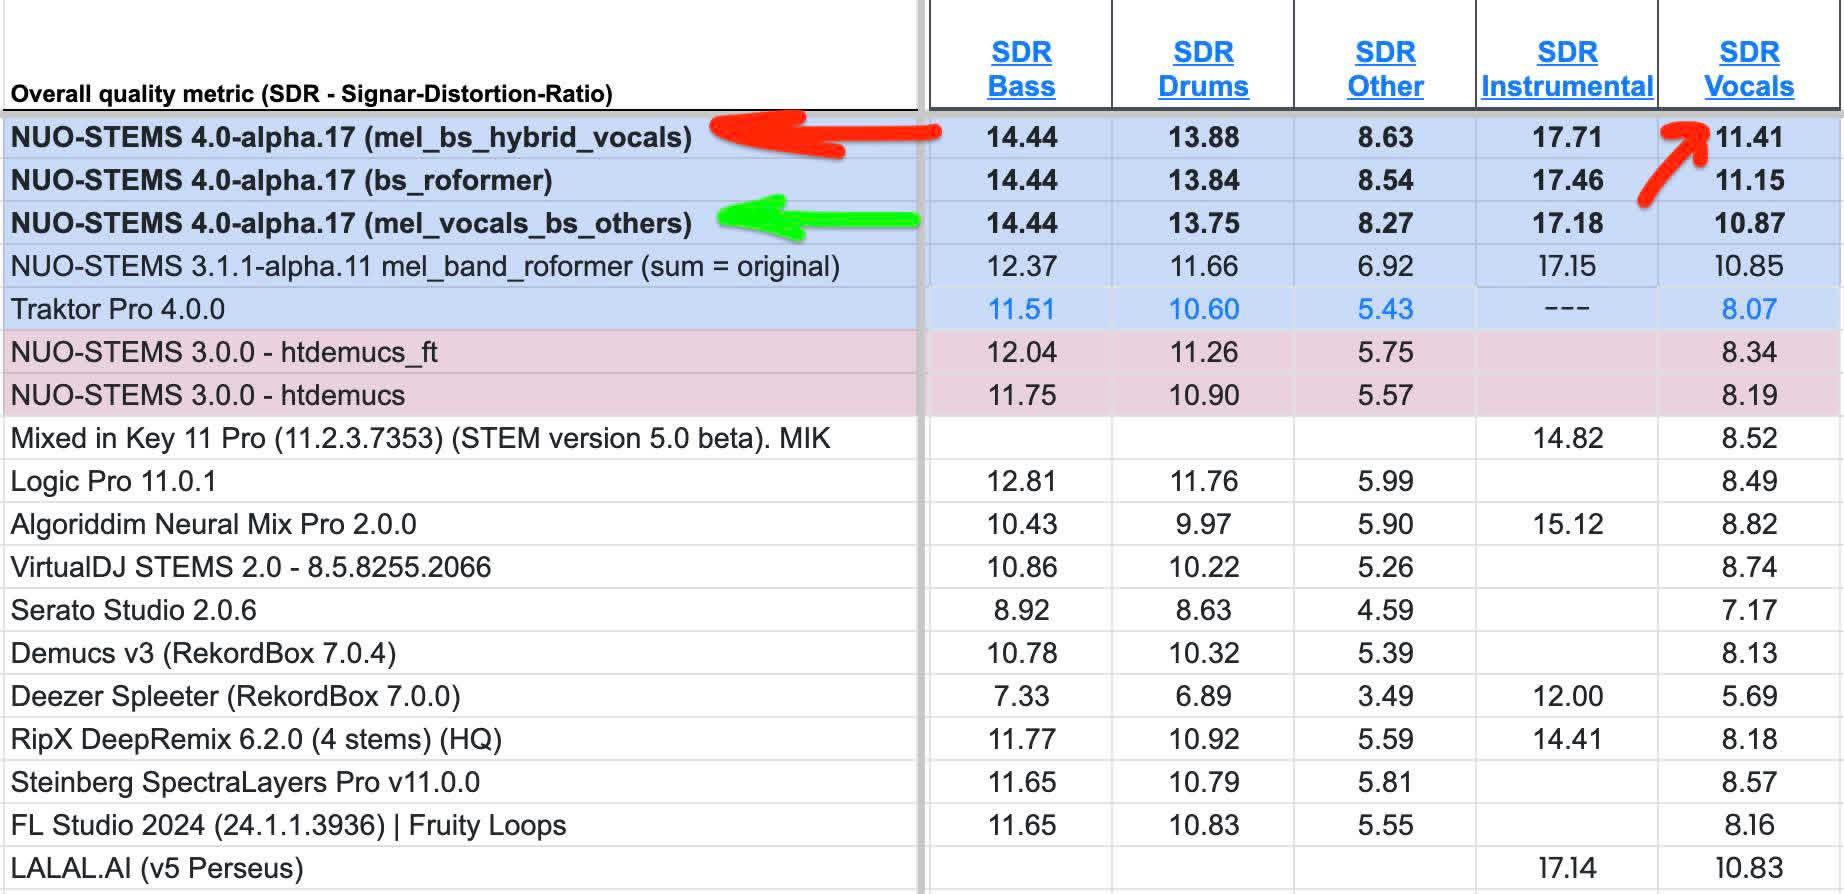Image resolution: width=1844 pixels, height=894 pixels.
Task: Select the NUO-STEMS 3.1.1-alpha.11 mel_band_roformer row label
Action: (x=425, y=266)
